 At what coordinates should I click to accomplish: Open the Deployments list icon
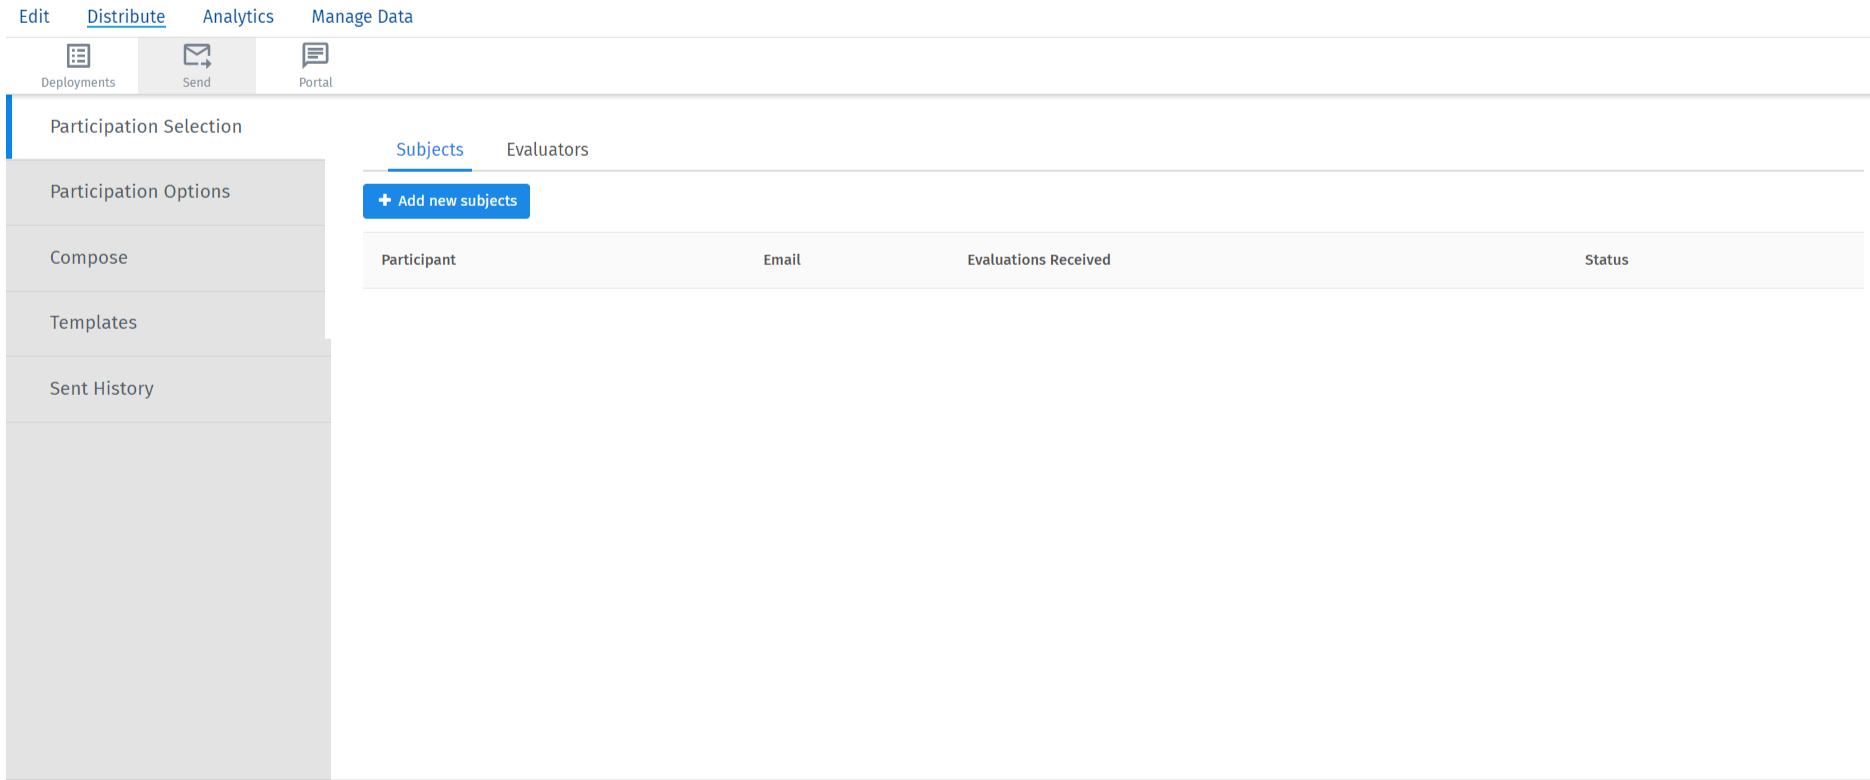tap(78, 56)
